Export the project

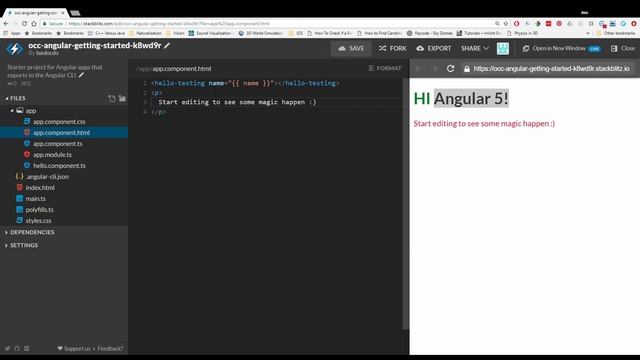tap(433, 49)
